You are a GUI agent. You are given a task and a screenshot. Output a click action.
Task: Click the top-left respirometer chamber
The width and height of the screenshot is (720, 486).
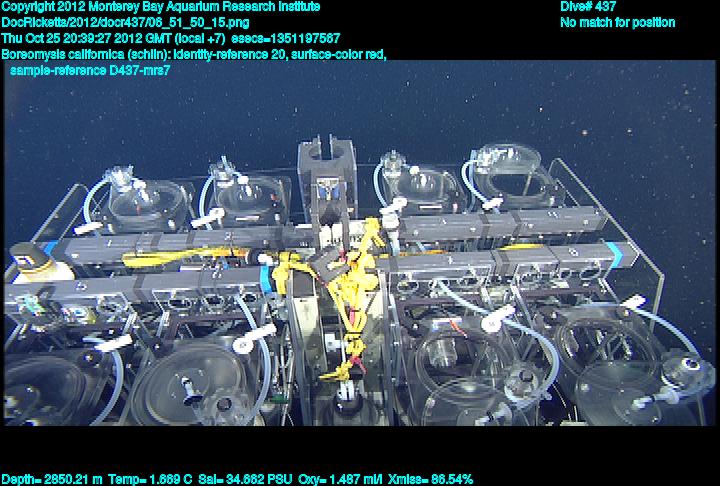coord(145,200)
